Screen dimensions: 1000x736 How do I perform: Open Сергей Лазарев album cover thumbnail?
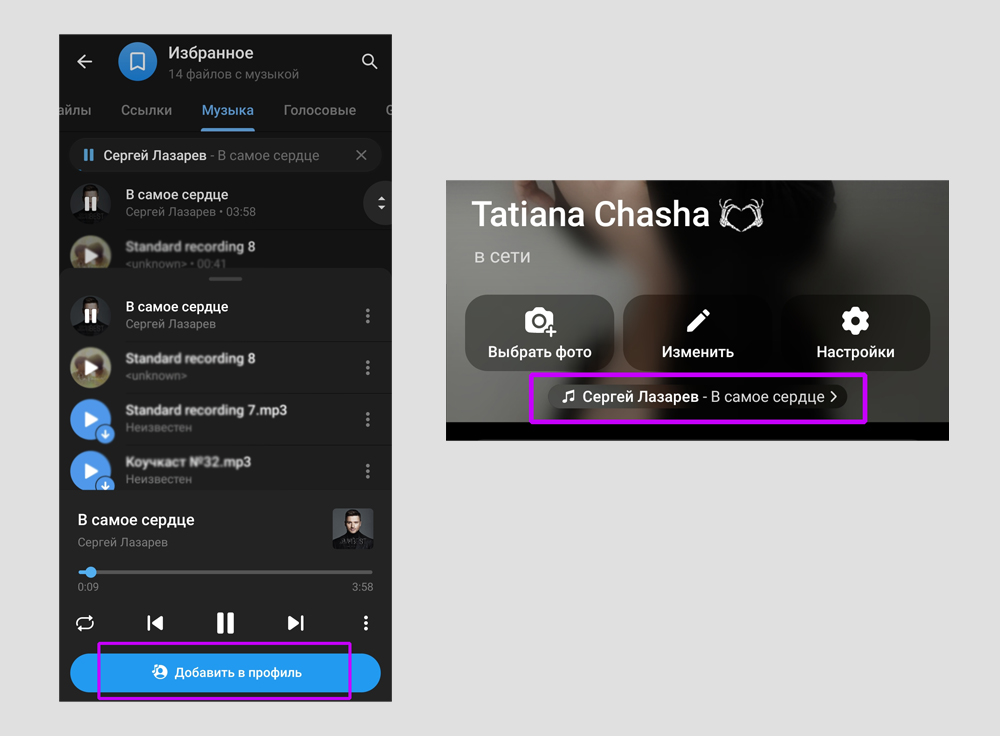353,529
